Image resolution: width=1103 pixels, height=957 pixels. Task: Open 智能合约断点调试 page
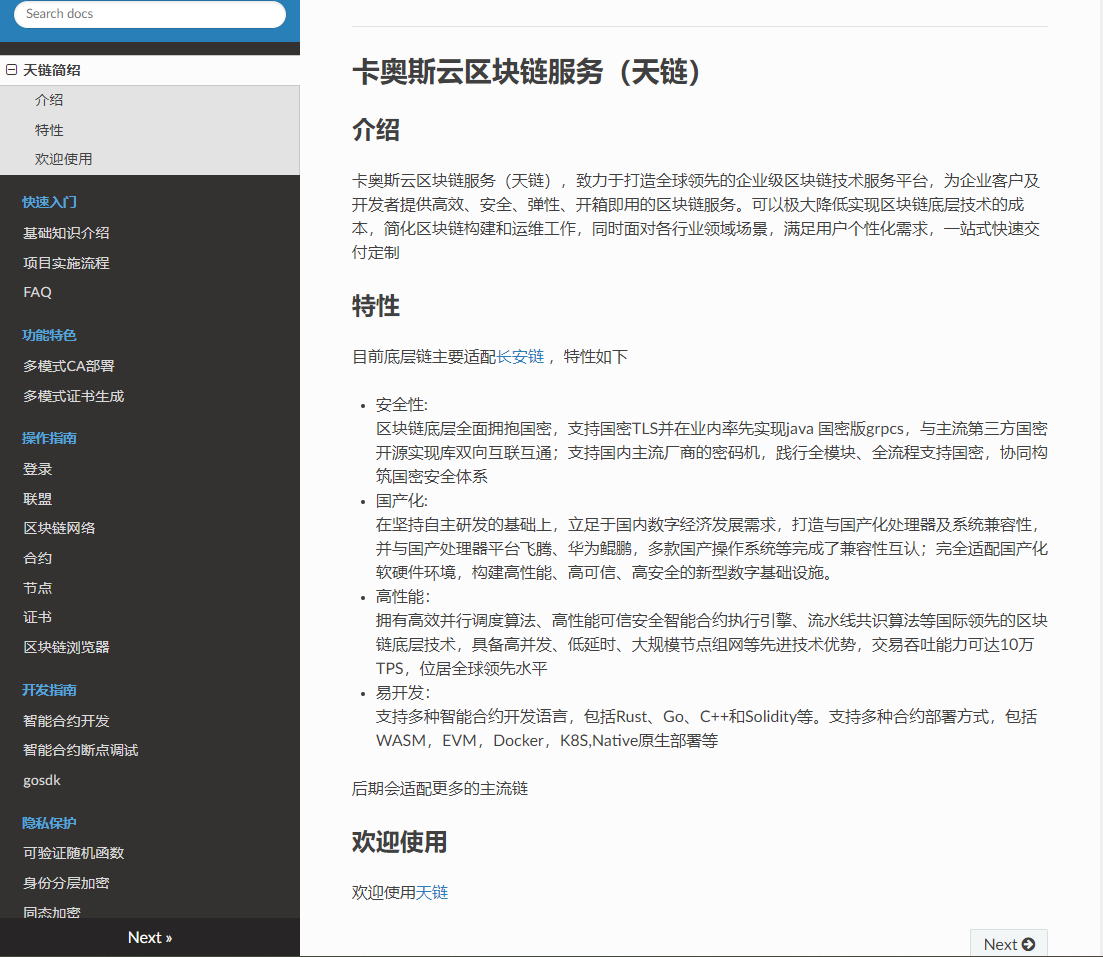click(x=81, y=750)
